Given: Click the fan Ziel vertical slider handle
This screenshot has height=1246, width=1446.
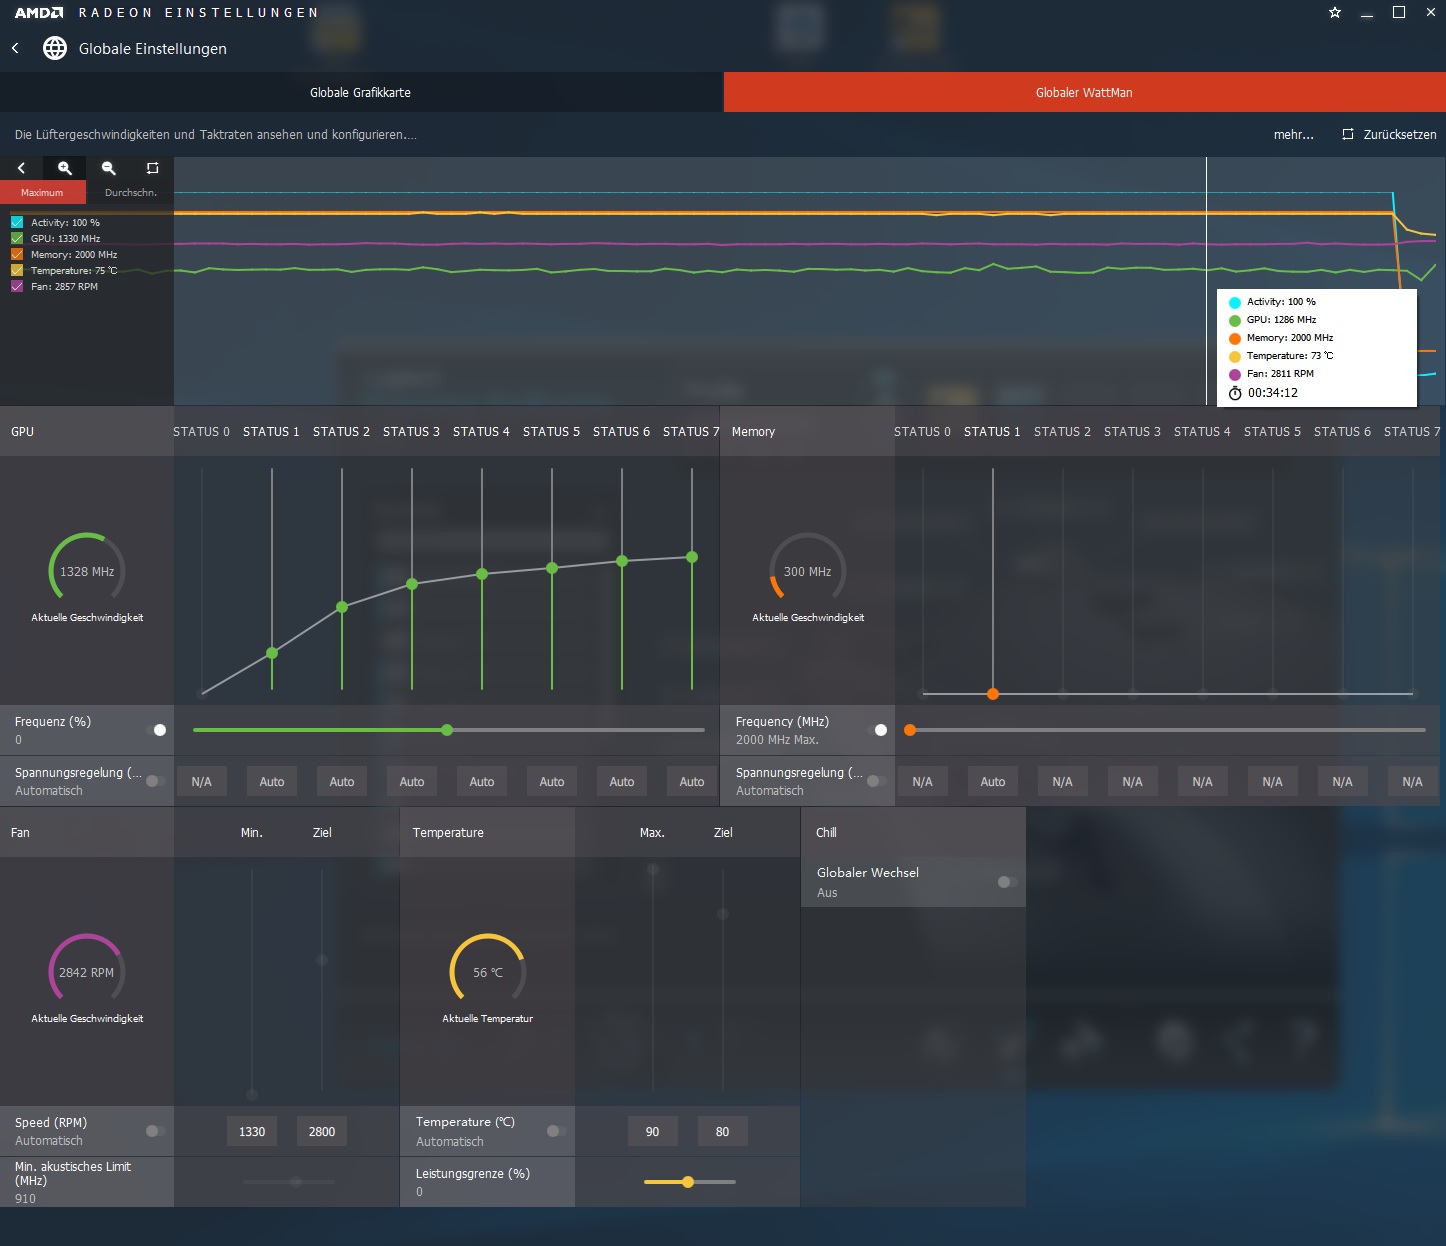Looking at the screenshot, I should pos(322,959).
